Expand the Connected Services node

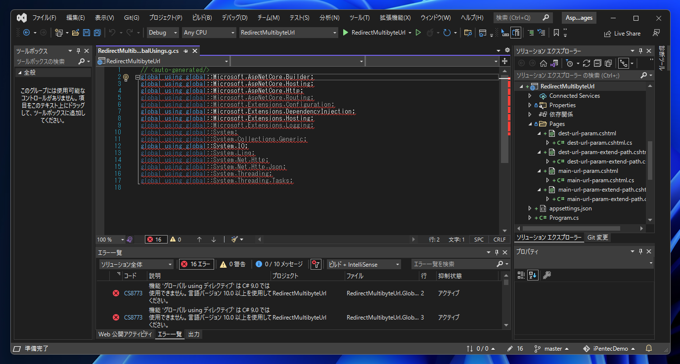click(x=530, y=96)
